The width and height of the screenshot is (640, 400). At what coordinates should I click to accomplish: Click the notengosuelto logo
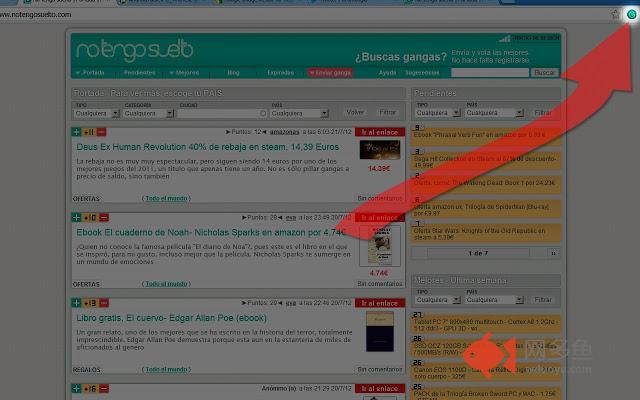134,51
